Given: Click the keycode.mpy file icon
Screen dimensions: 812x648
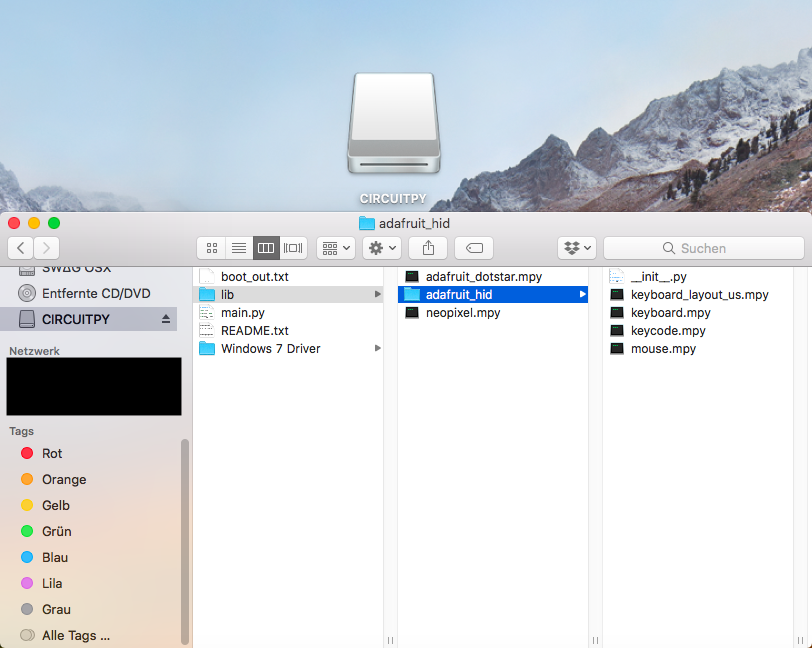Looking at the screenshot, I should 617,330.
